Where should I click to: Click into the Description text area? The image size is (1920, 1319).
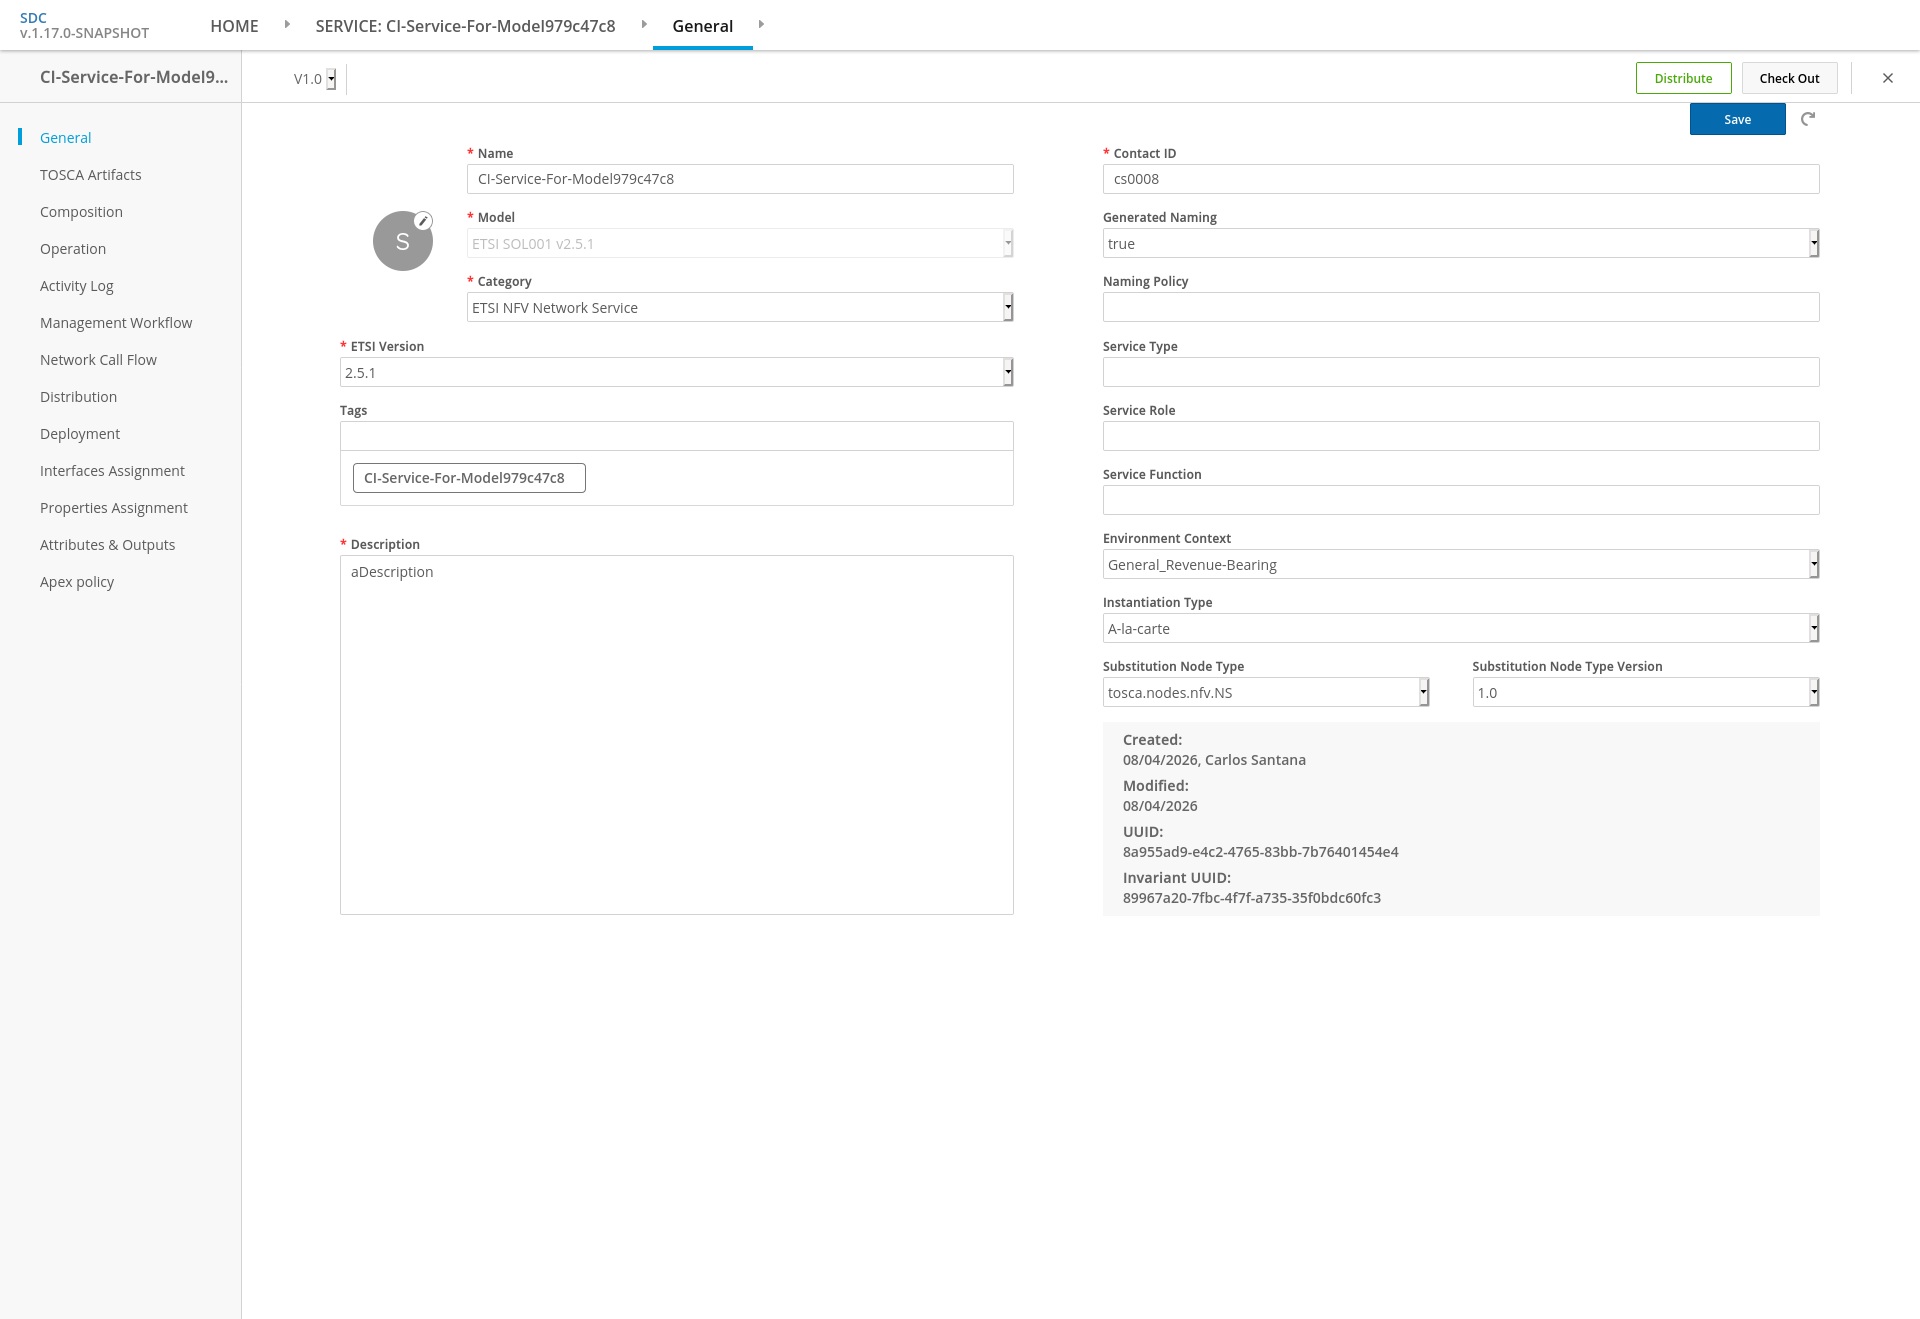[x=676, y=735]
